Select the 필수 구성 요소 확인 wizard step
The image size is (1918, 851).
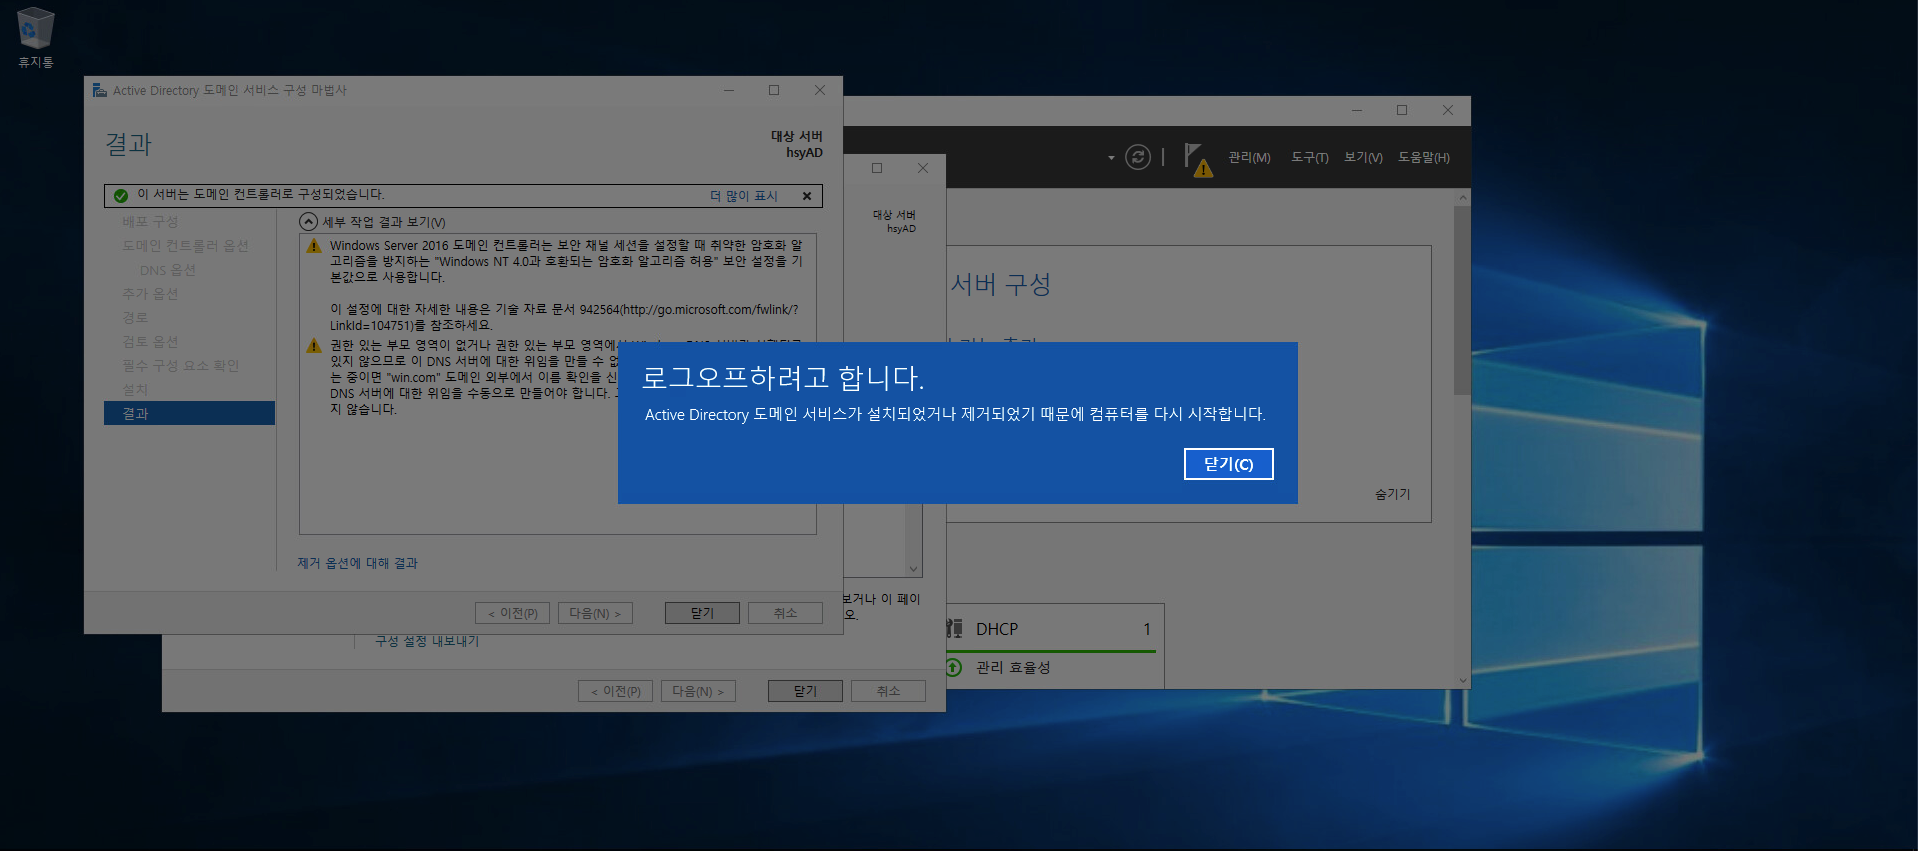pyautogui.click(x=180, y=366)
